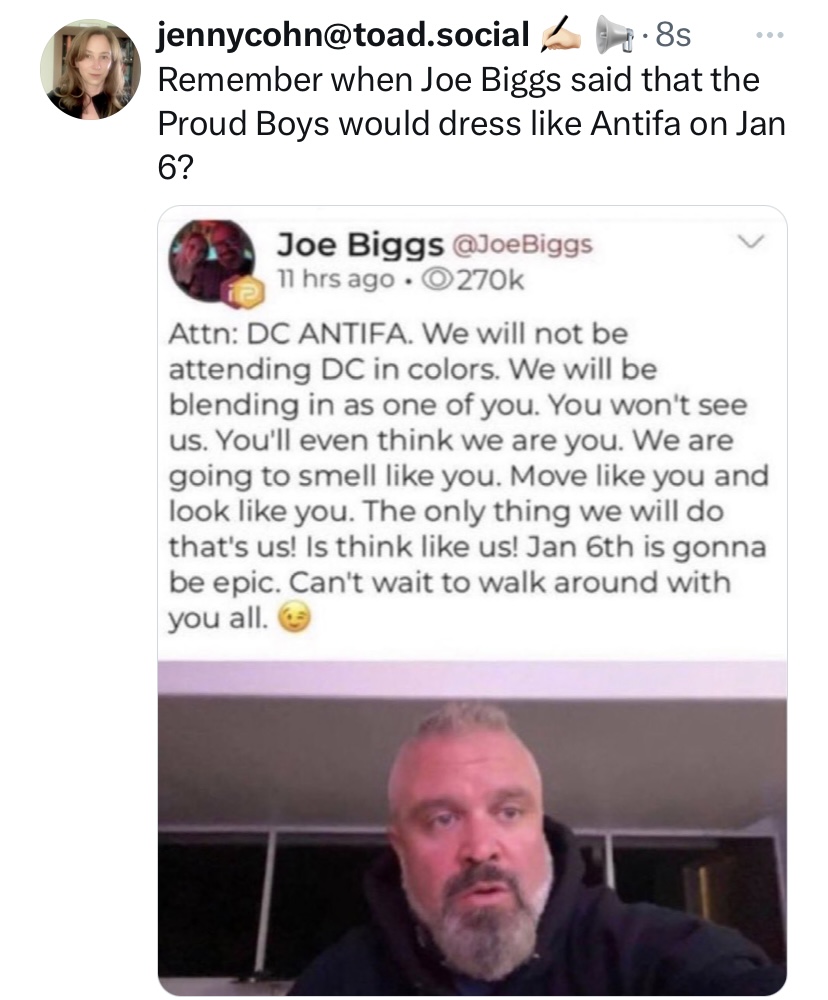Click the writing hand emoji beside the username
This screenshot has width=828, height=1000.
pyautogui.click(x=561, y=35)
